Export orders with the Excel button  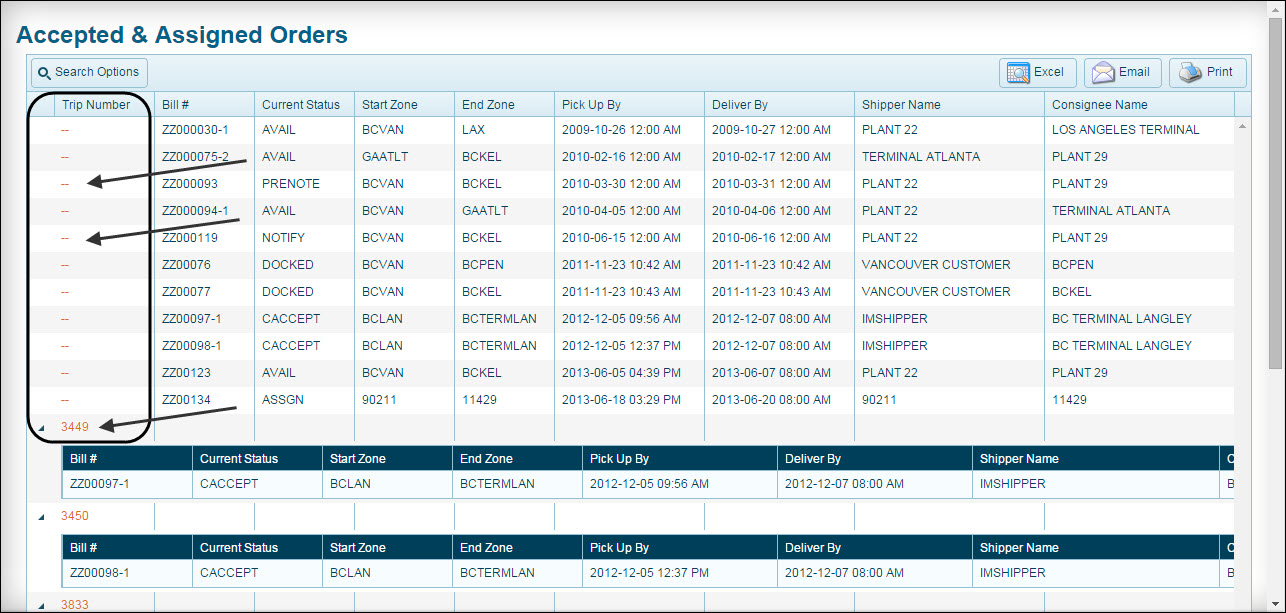coord(1038,72)
